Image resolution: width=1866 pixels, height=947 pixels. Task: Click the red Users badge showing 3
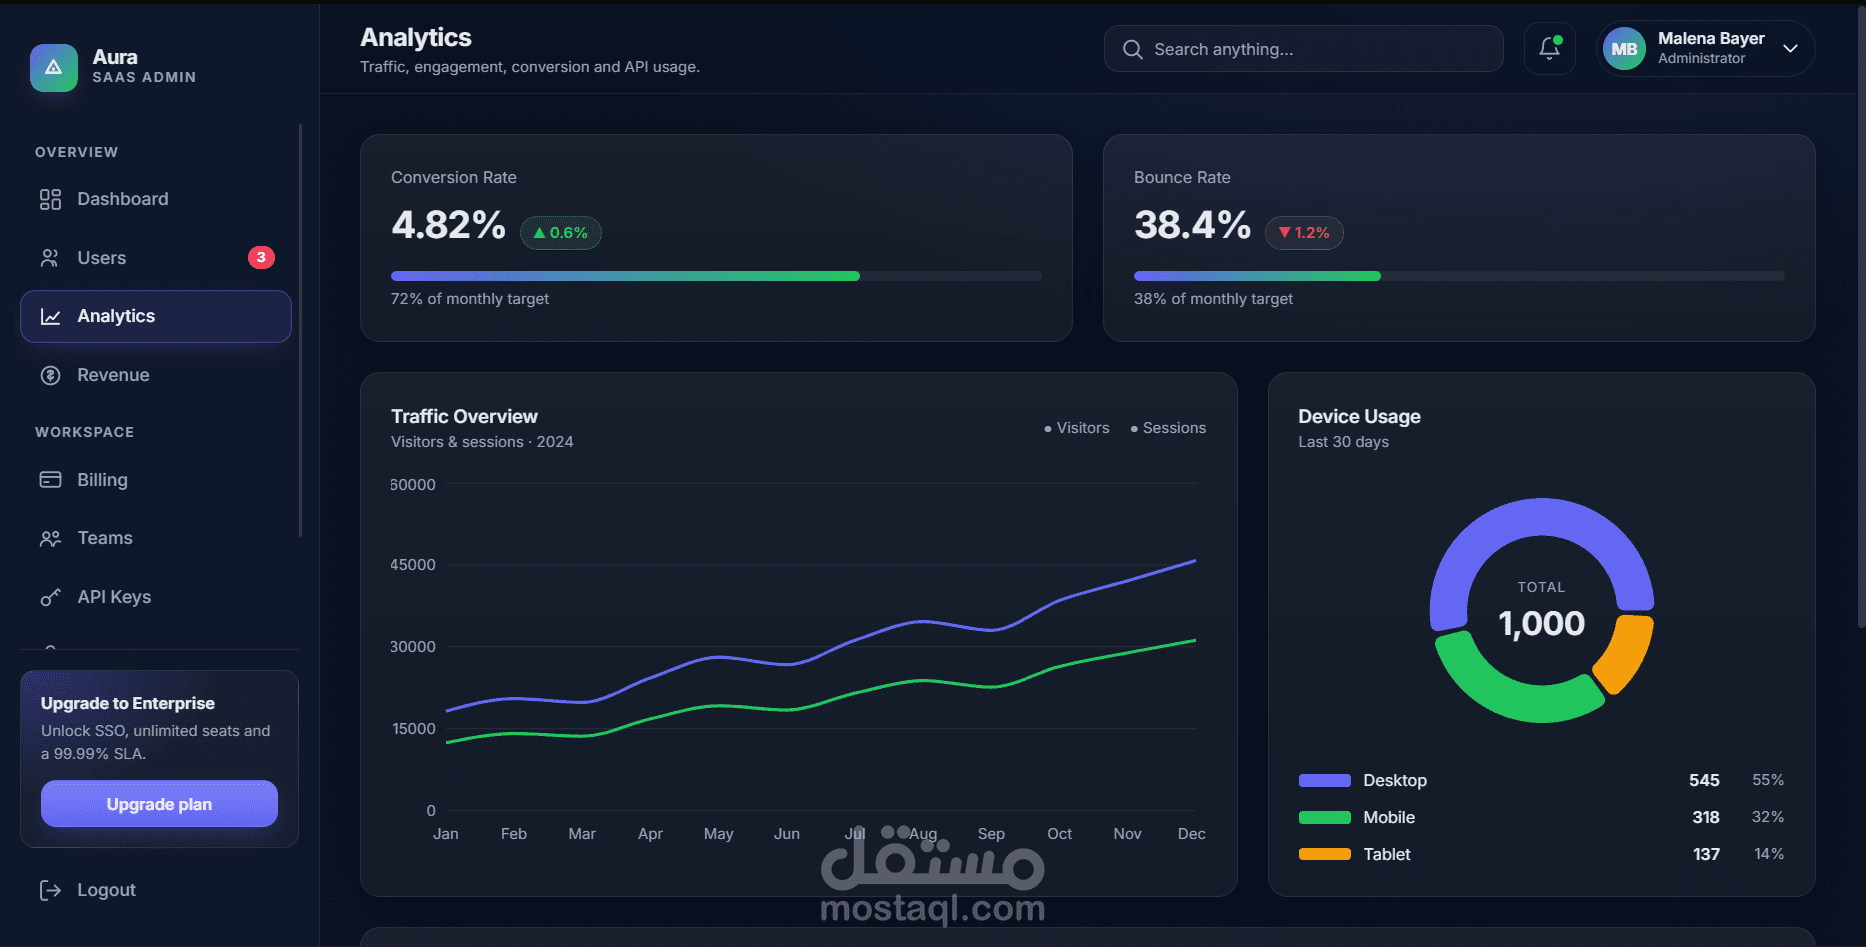coord(261,257)
